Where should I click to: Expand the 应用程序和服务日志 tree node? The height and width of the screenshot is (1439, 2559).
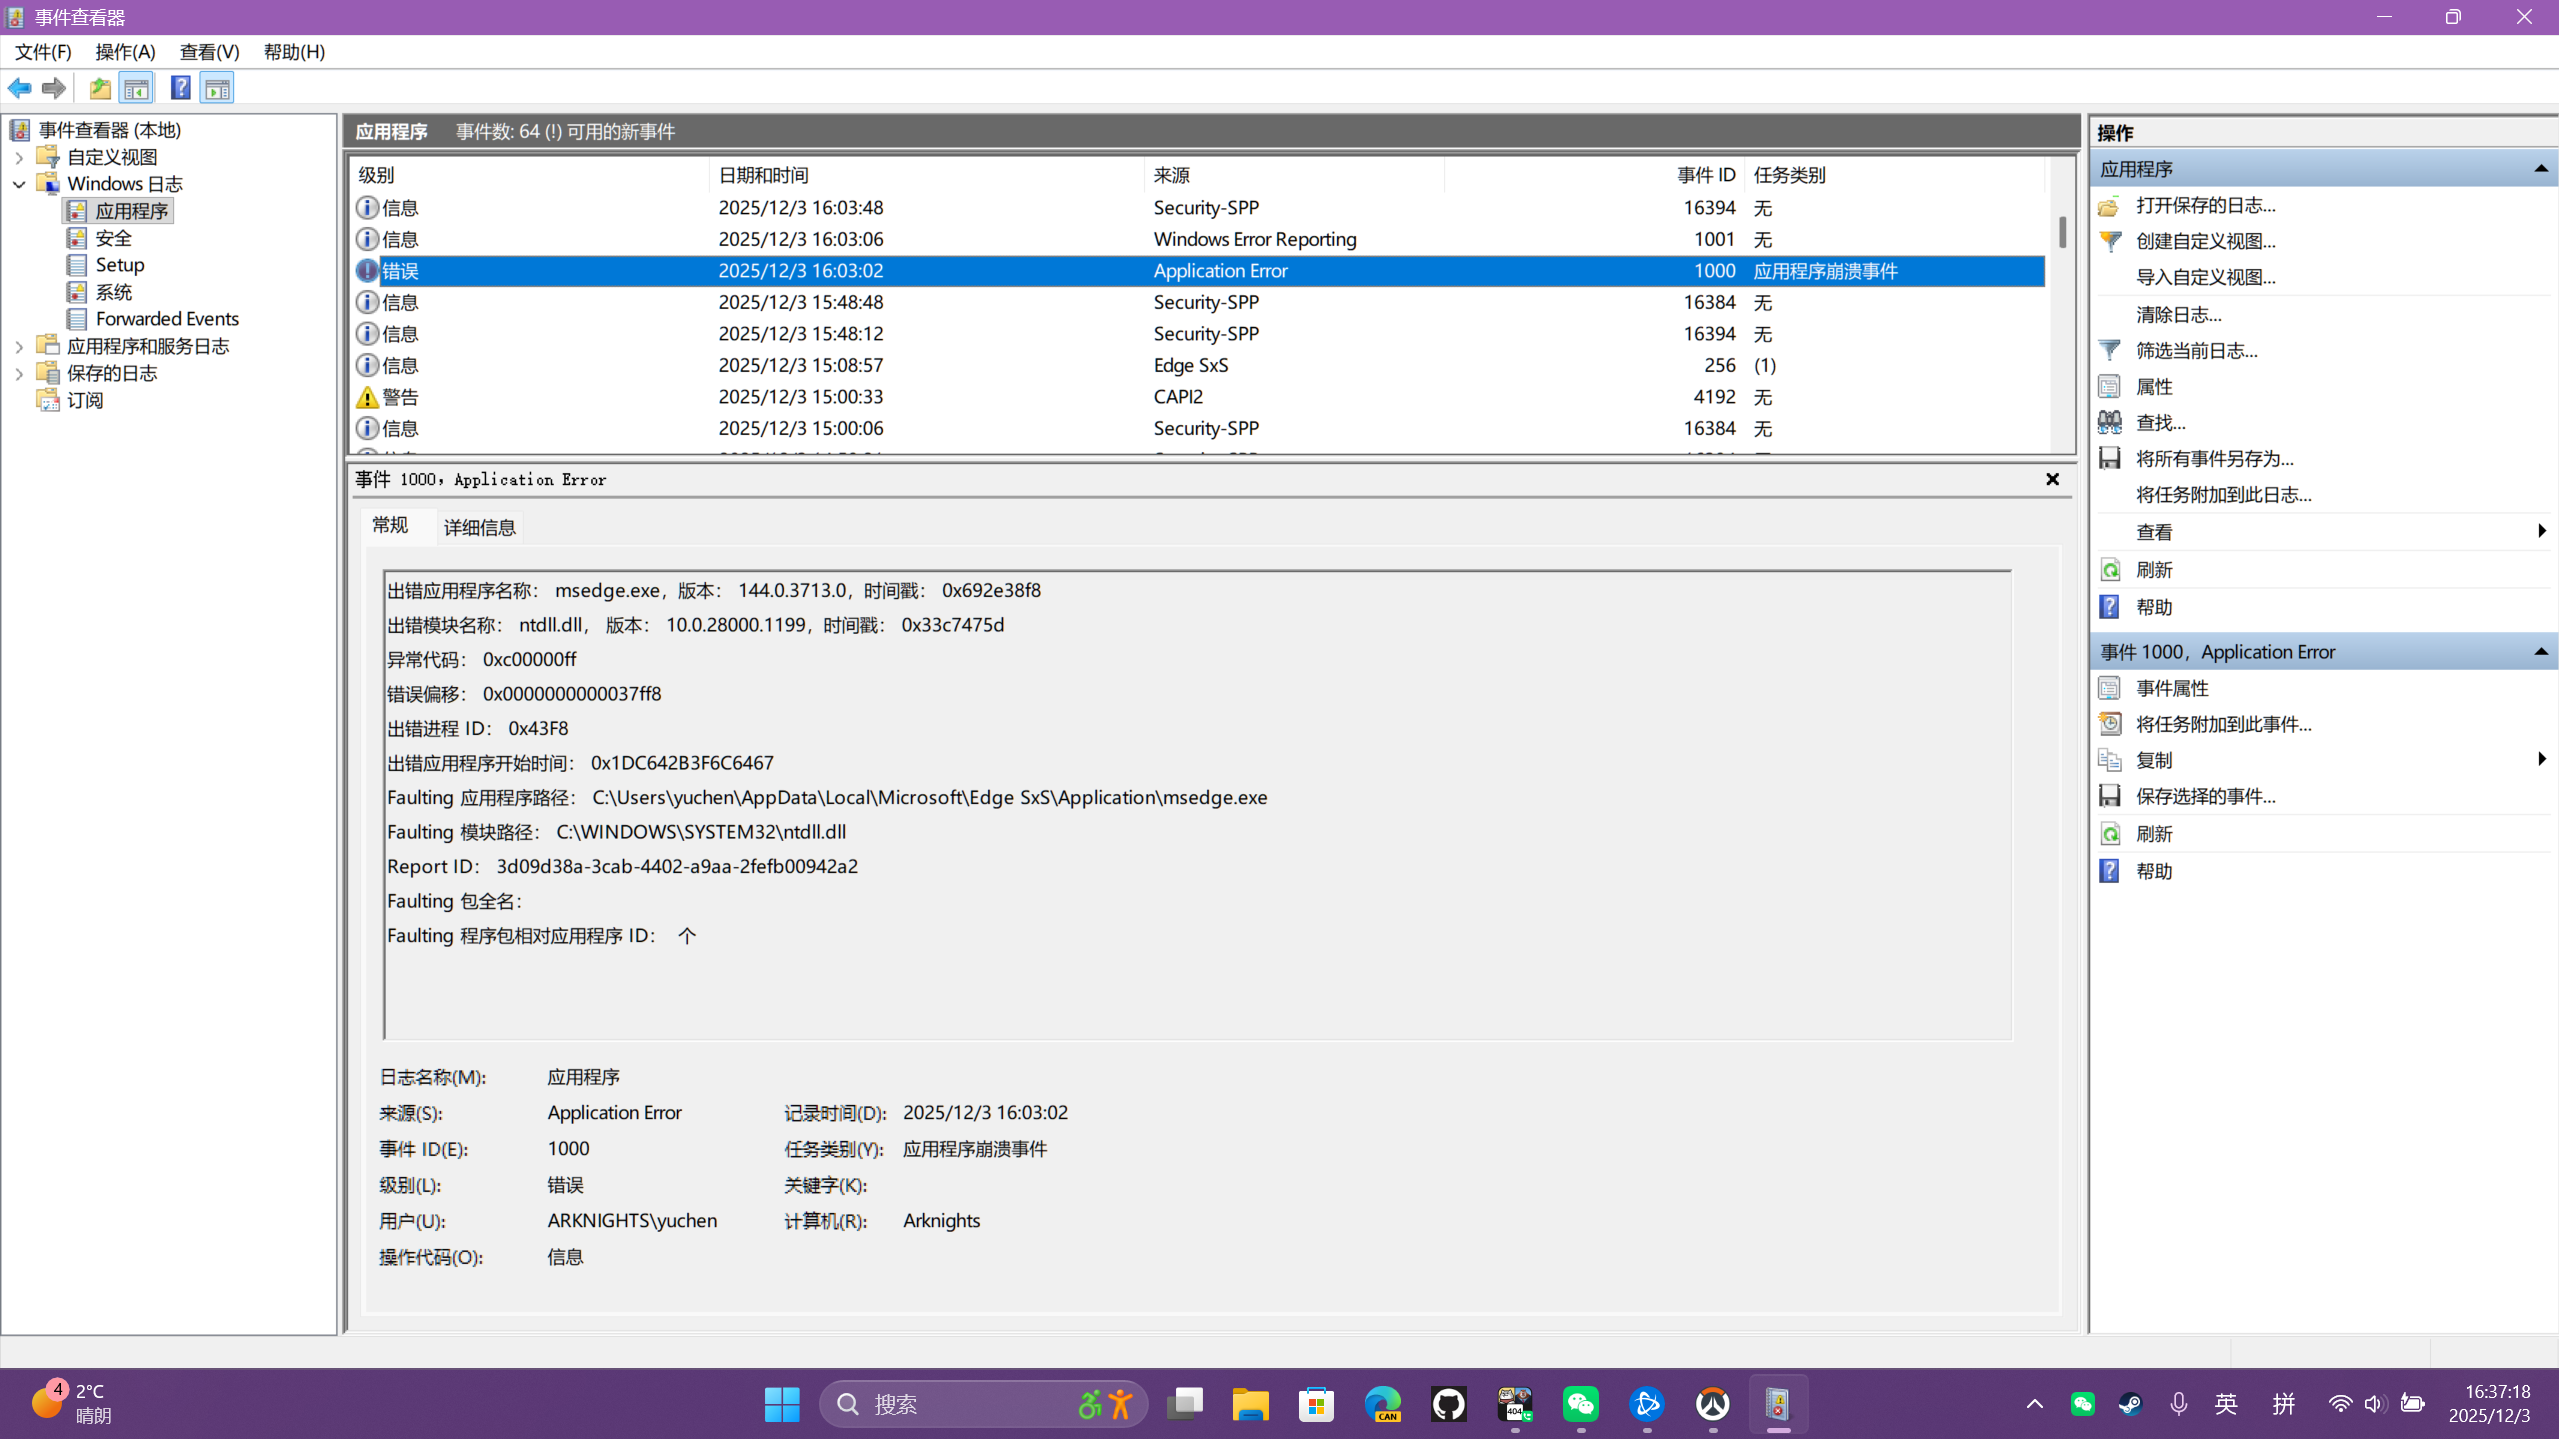18,345
